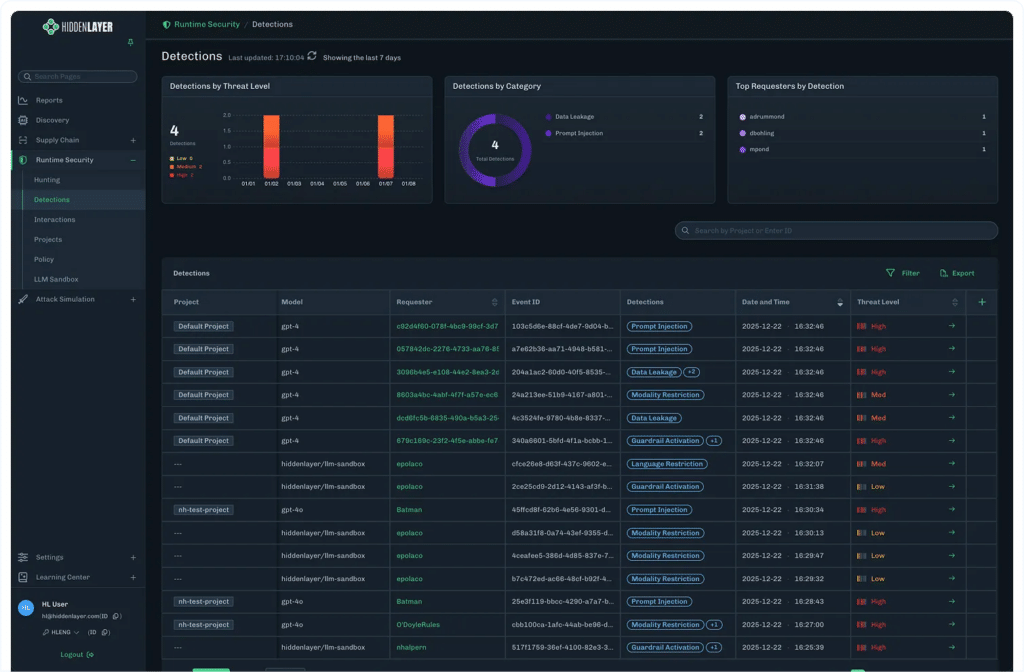
Task: Expand the Settings section
Action: [133, 558]
